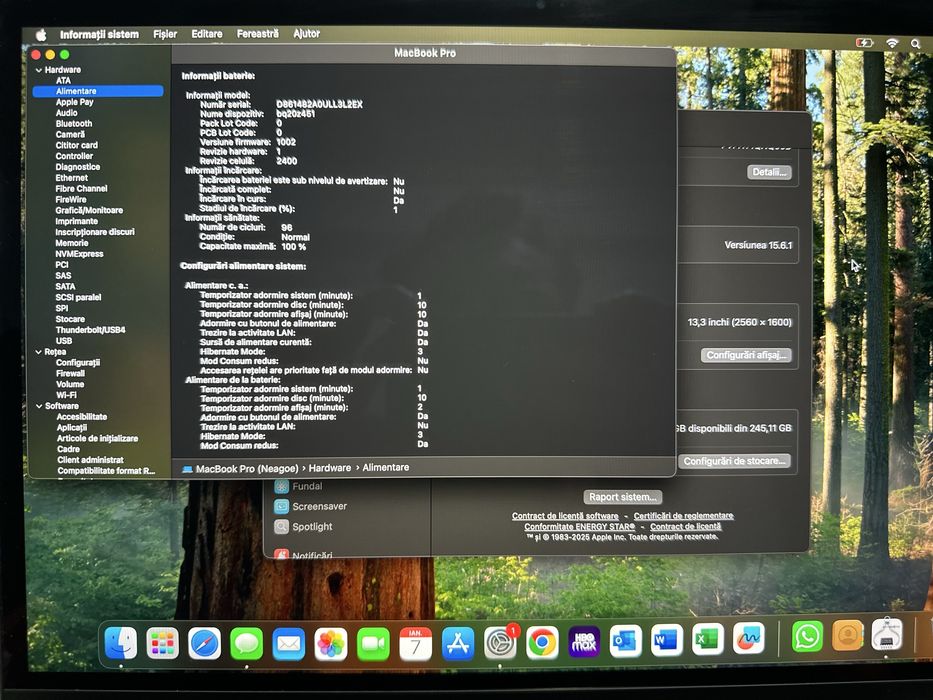
Task: Click the Detalii... button
Action: click(x=769, y=172)
